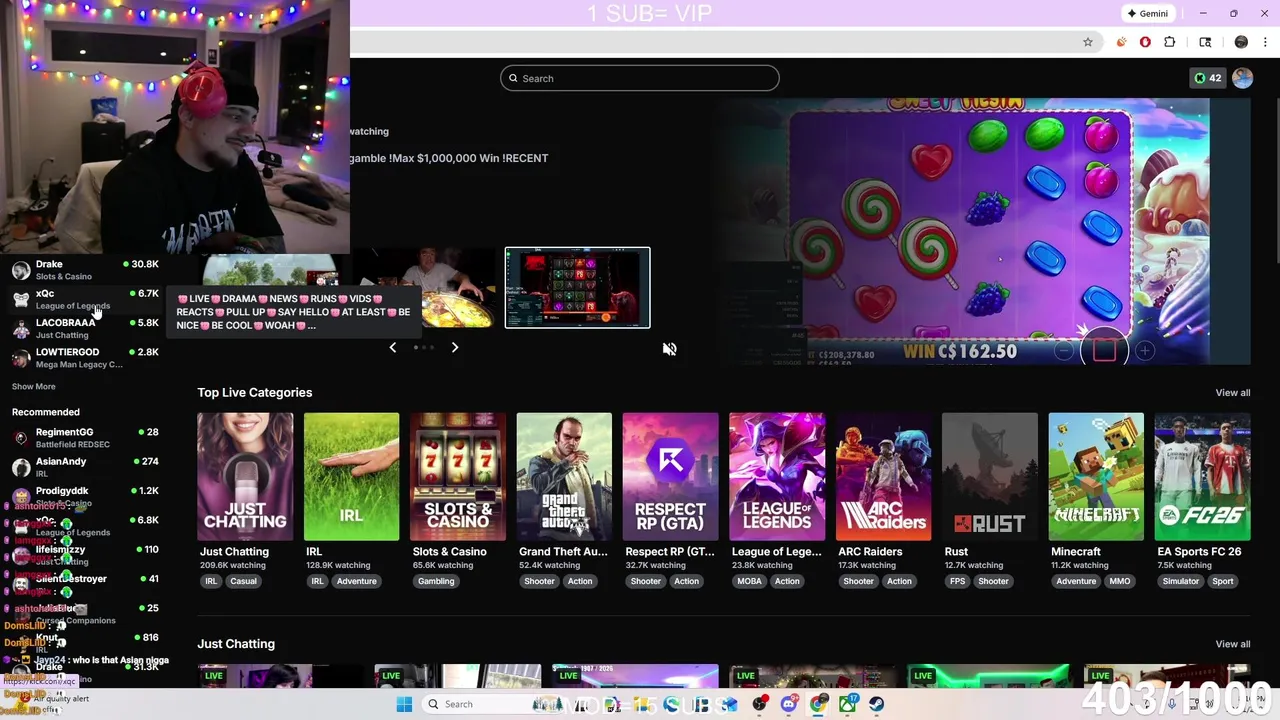Click the FPS tag under Rust
This screenshot has height=720, width=1280.
(x=957, y=581)
